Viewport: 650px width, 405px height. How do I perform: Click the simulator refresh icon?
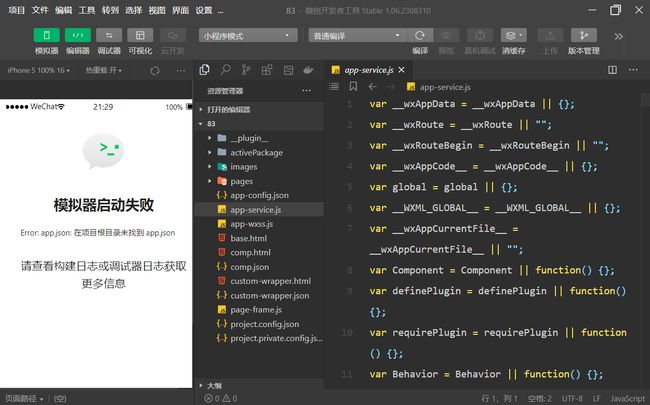click(155, 71)
